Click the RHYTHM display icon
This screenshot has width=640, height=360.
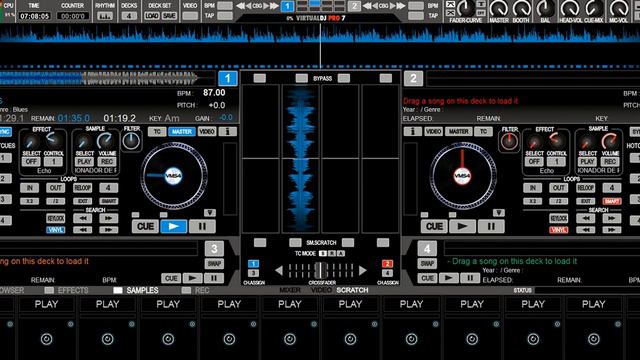point(105,16)
